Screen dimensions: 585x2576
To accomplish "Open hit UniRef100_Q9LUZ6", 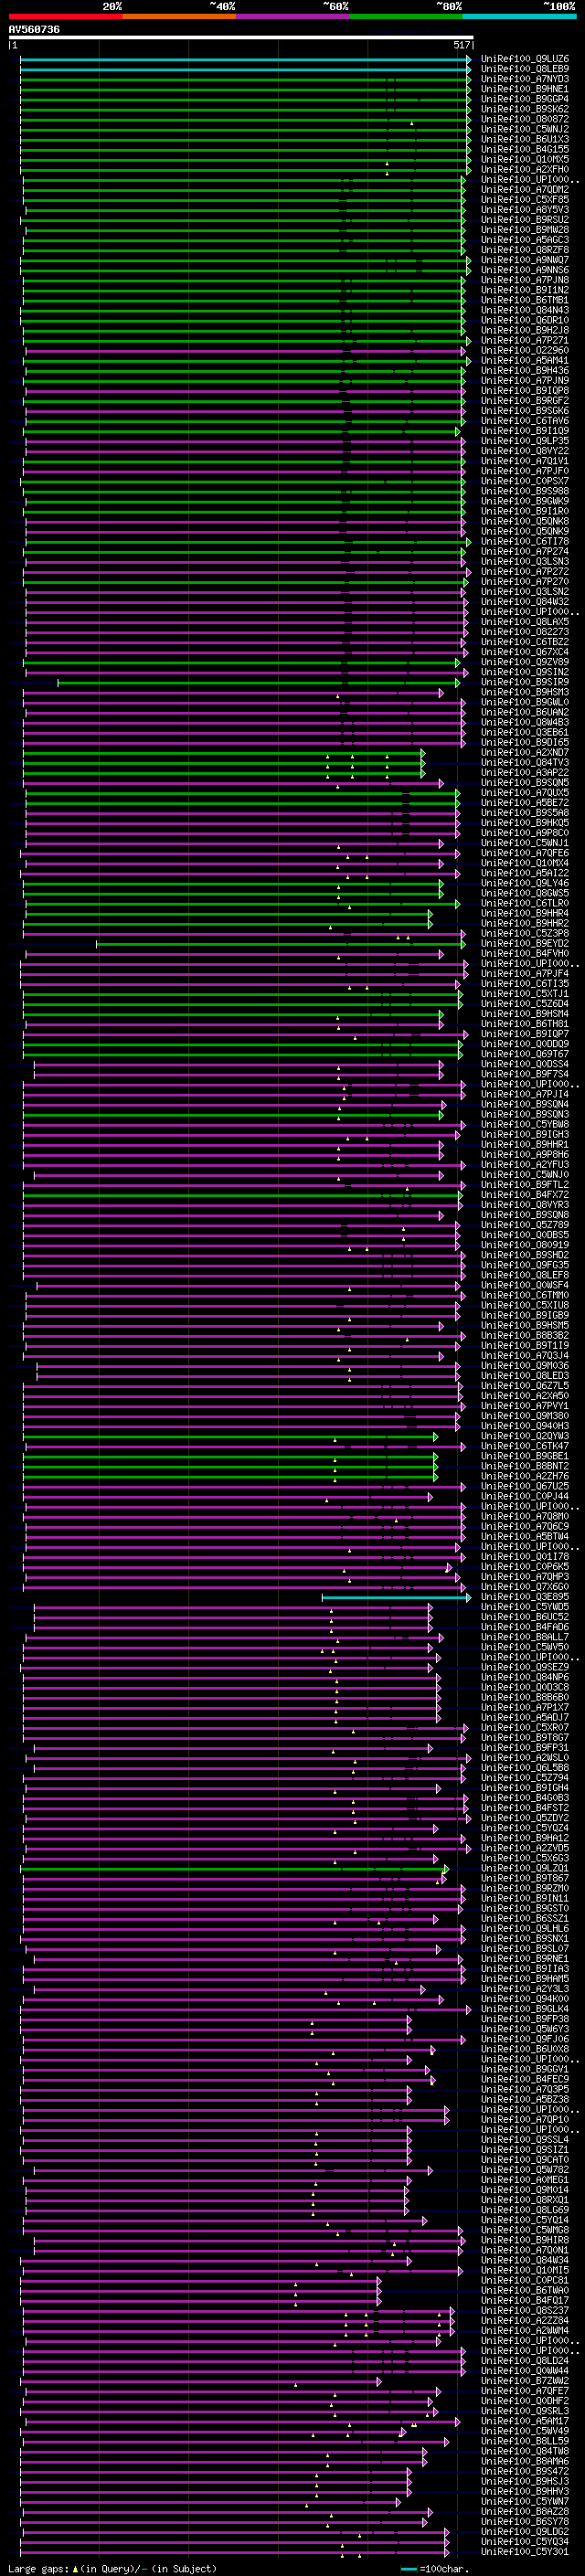I will 525,59.
